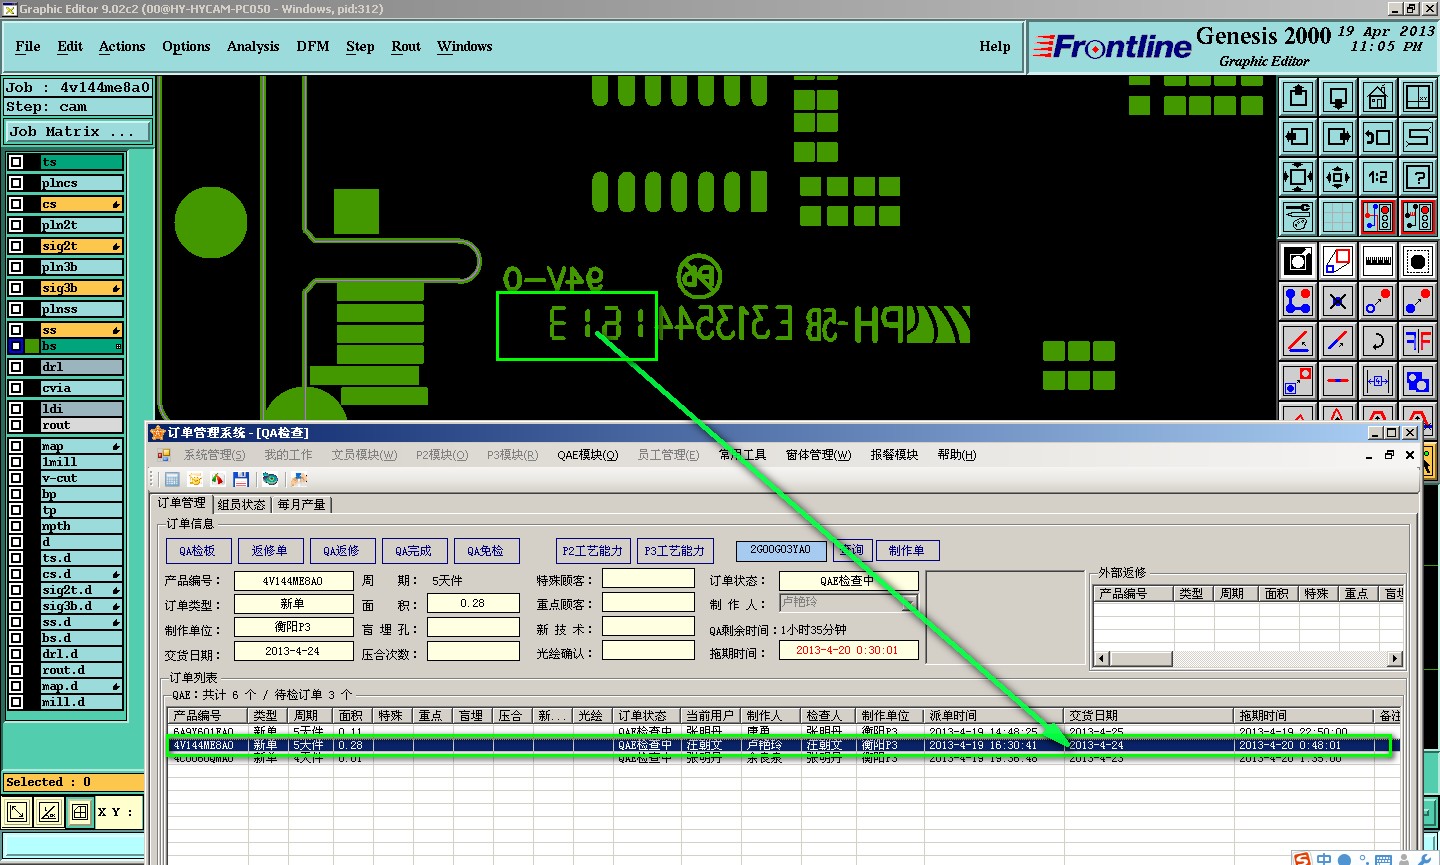Click the area zoom icon near Selected

click(x=17, y=812)
